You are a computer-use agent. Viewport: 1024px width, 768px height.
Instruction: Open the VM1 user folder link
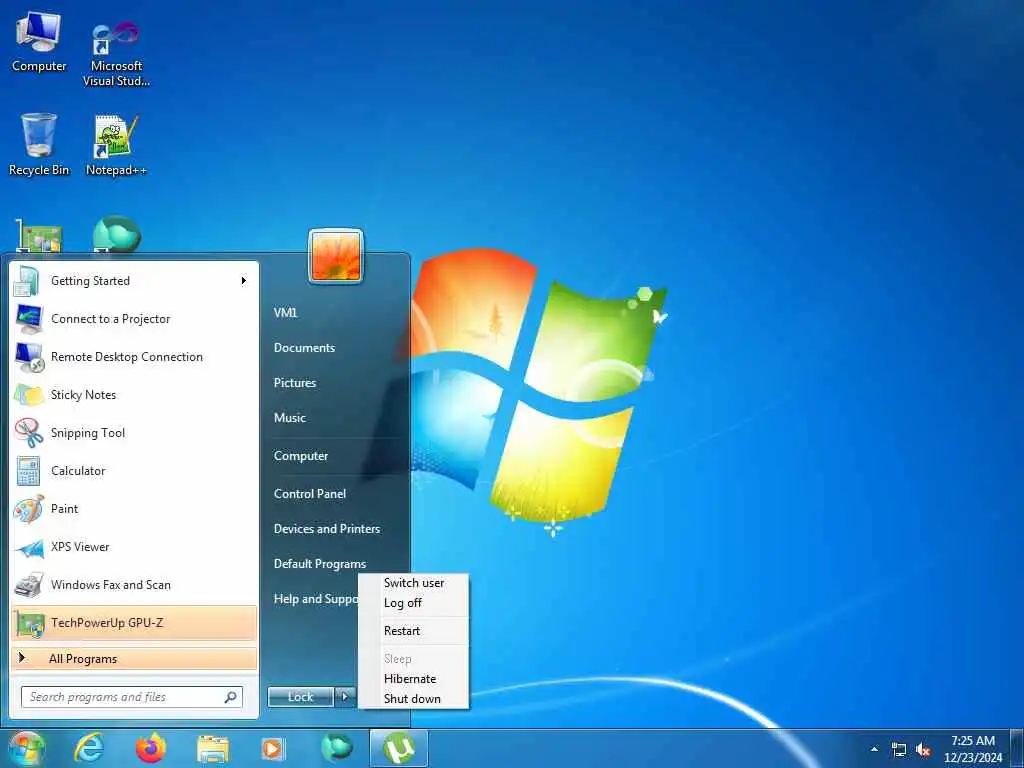285,313
